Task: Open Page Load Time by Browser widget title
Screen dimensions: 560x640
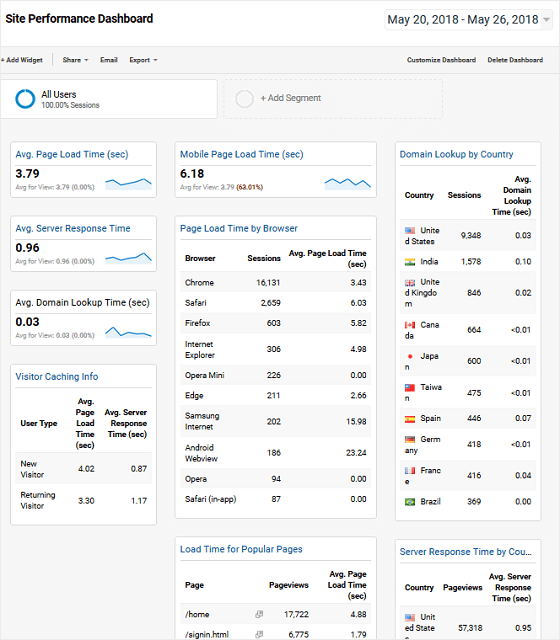Action: pyautogui.click(x=239, y=229)
